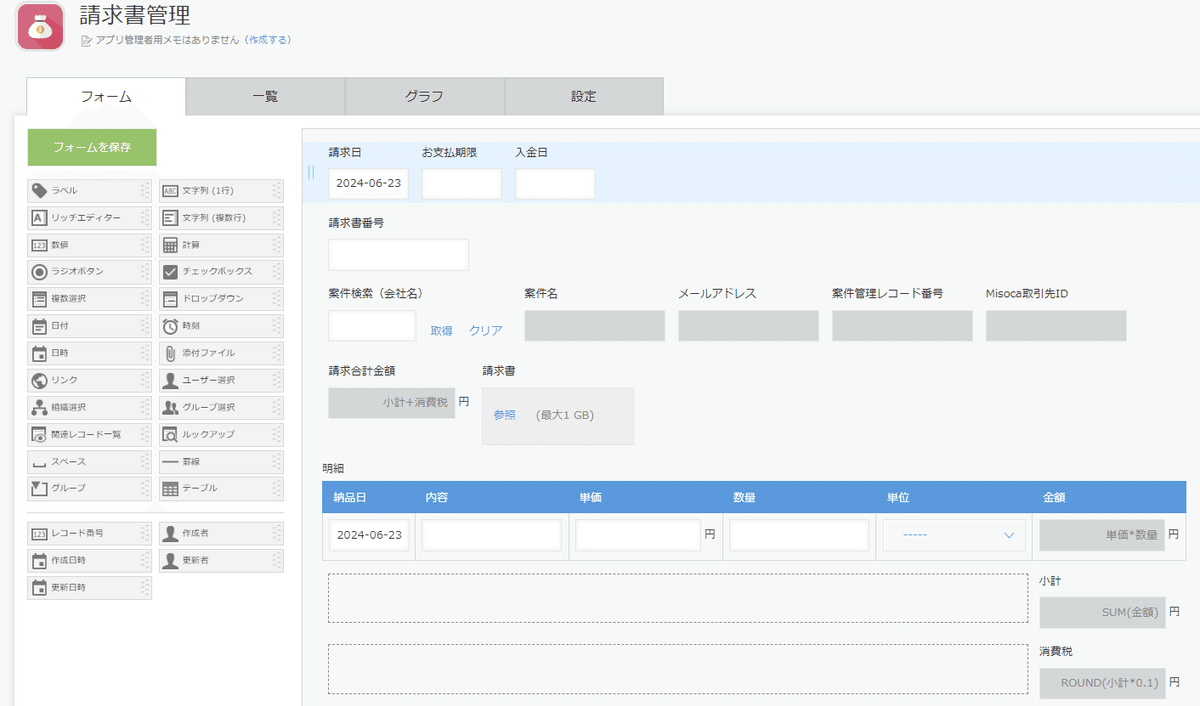1200x706 pixels.
Task: Click the クリア lookup link
Action: click(x=486, y=331)
